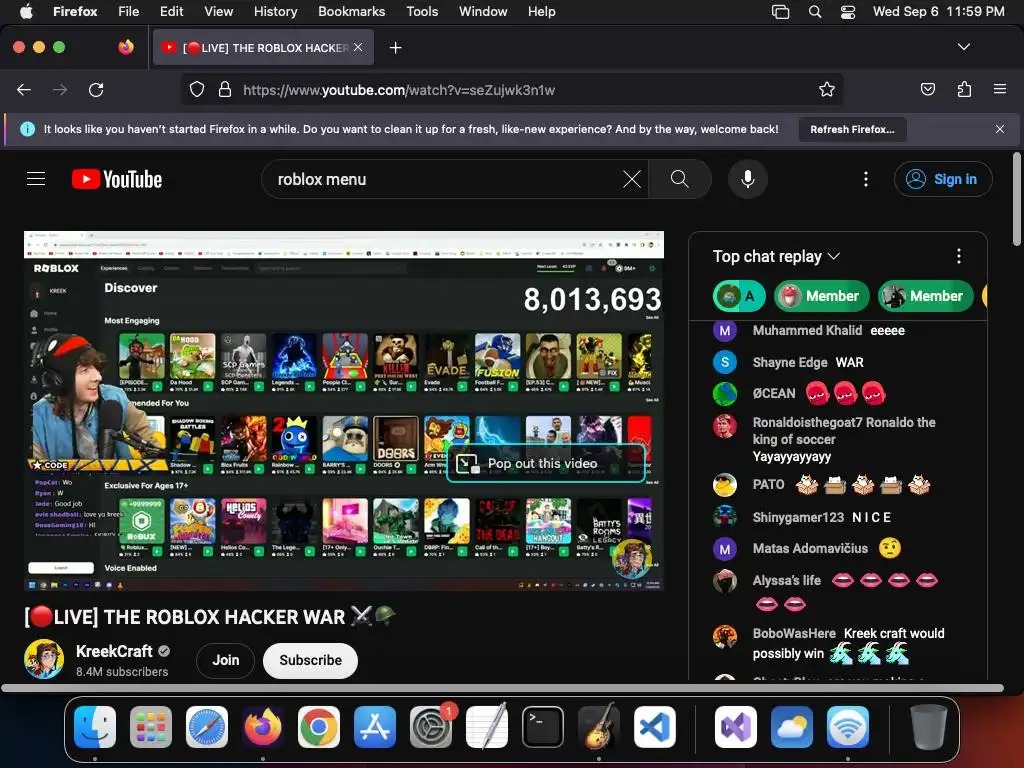Viewport: 1024px width, 768px height.
Task: Open System Settings from the Dock
Action: tap(430, 727)
